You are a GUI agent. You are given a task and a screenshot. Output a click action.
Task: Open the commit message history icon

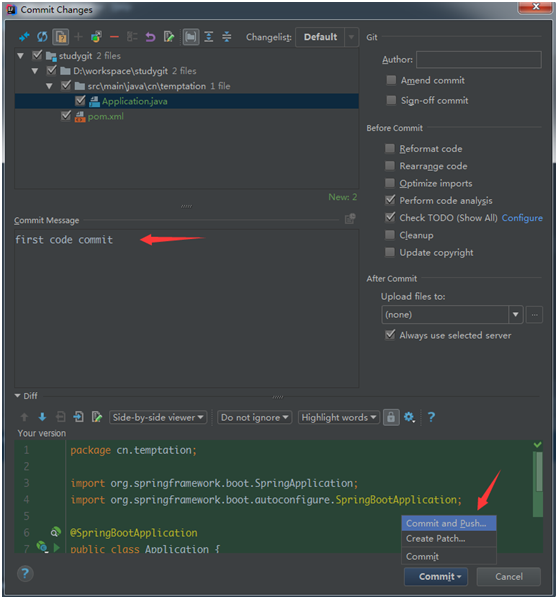[350, 219]
